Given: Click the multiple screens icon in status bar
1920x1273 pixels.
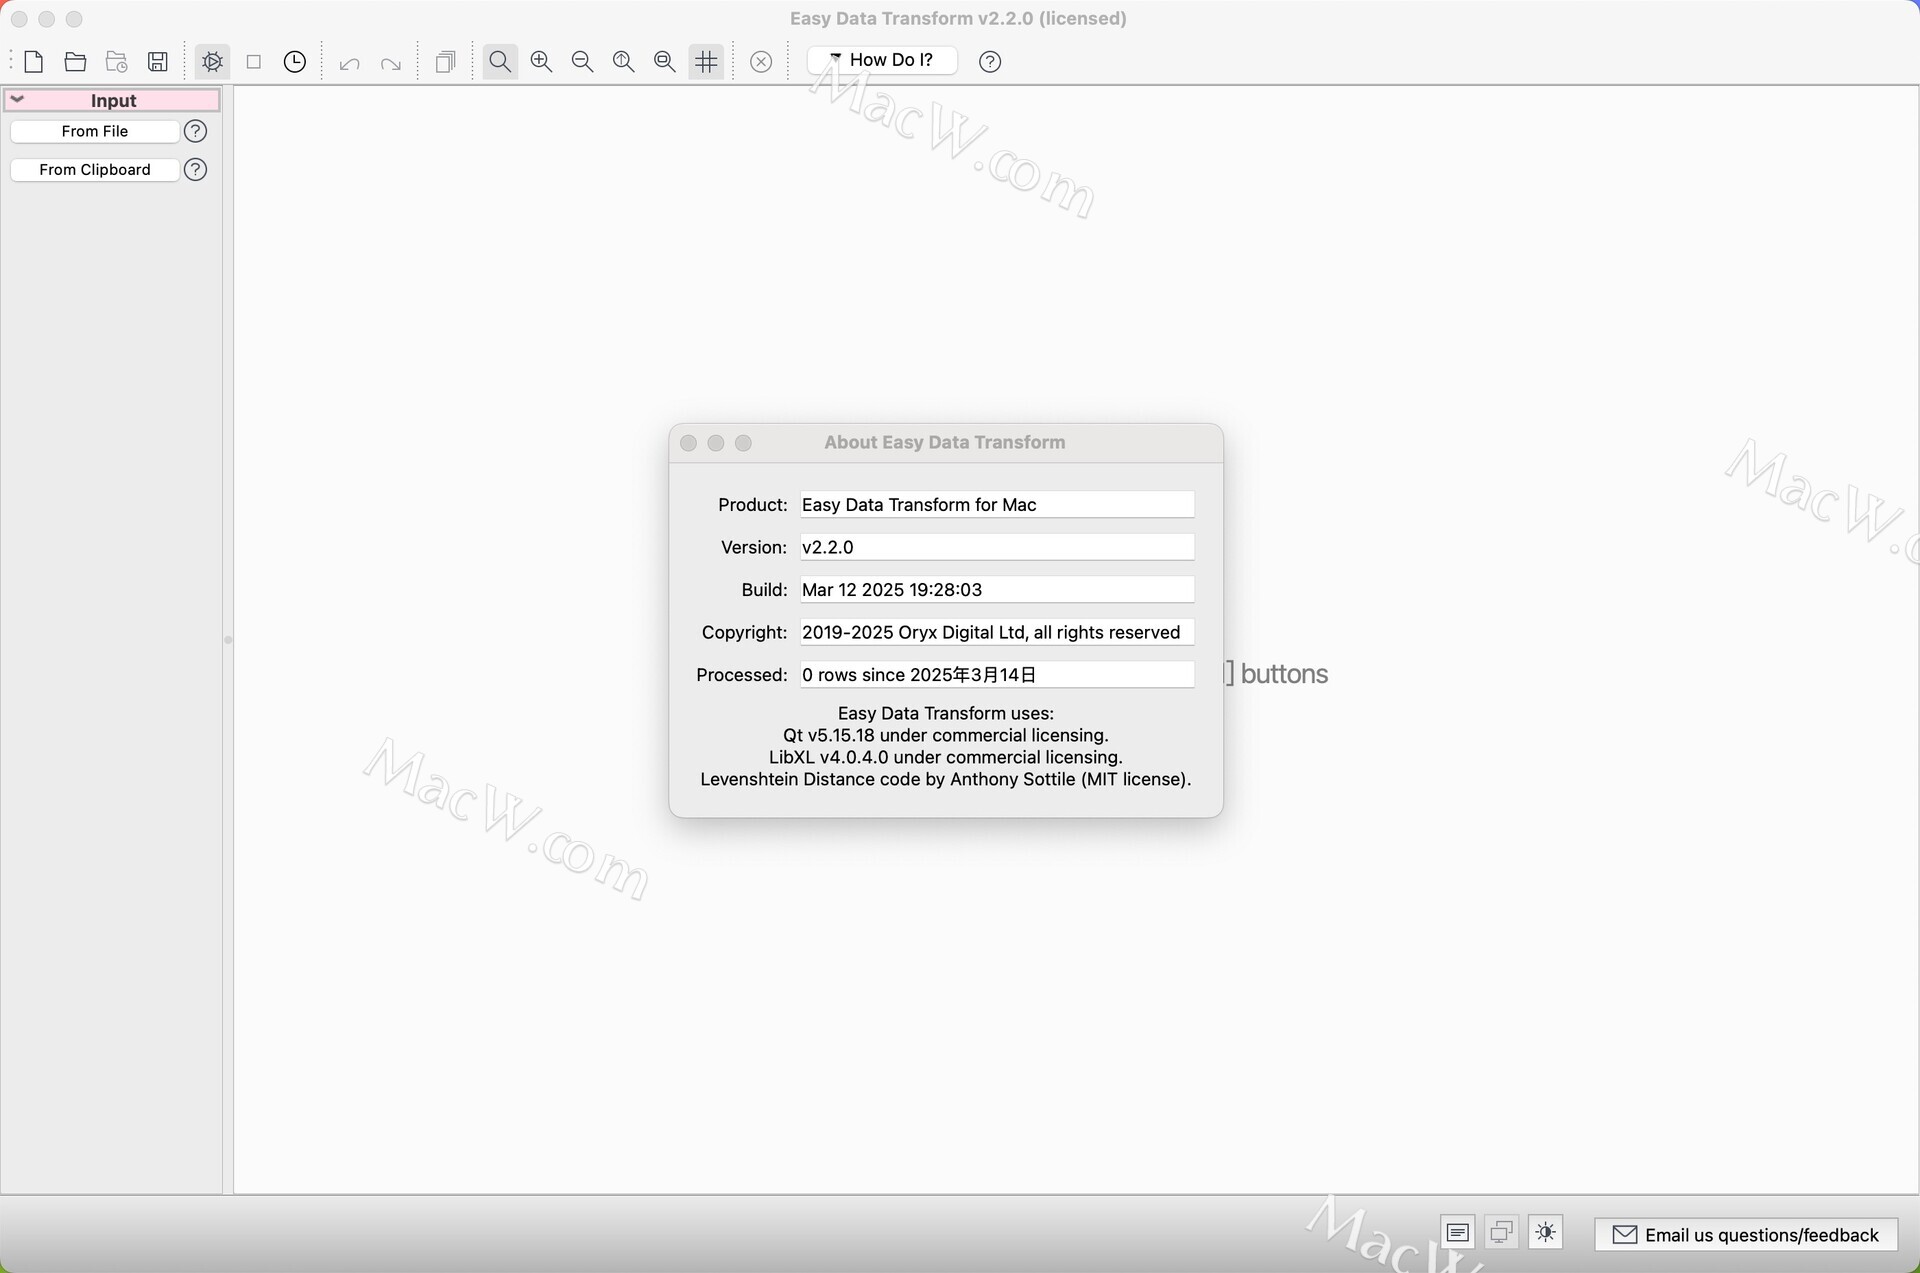Looking at the screenshot, I should tap(1501, 1233).
